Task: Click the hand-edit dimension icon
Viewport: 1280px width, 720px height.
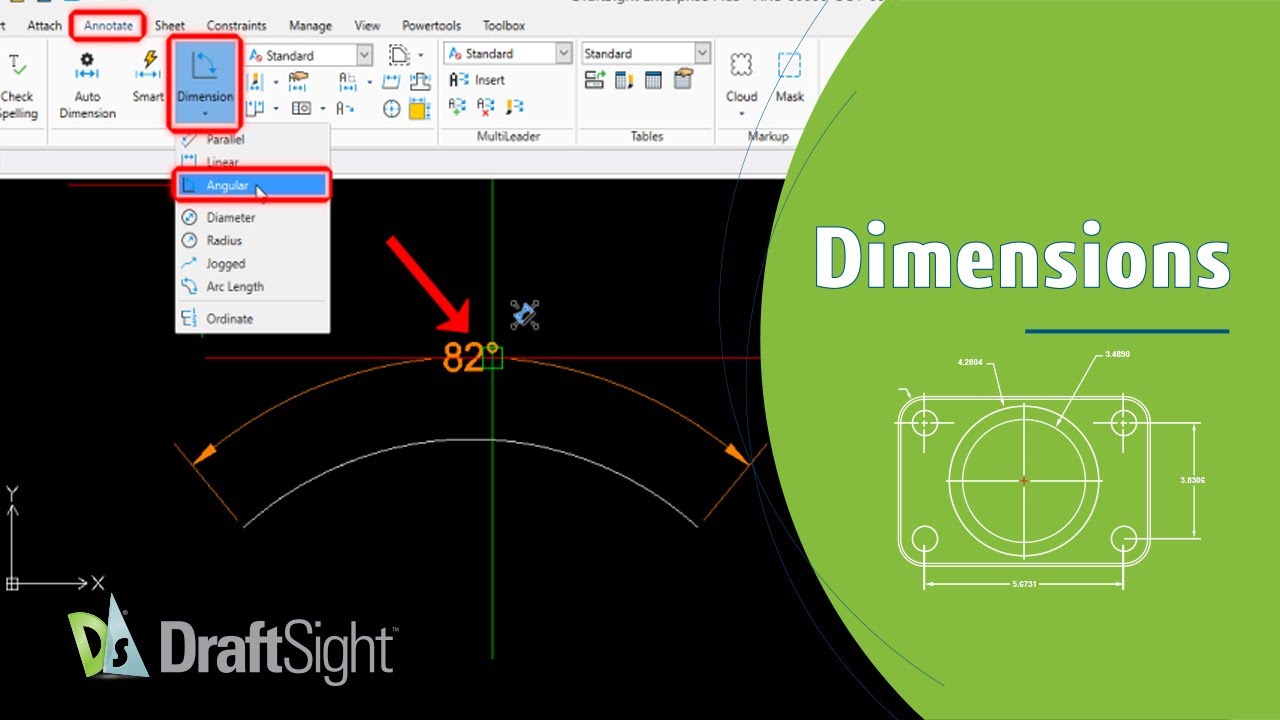Action: pos(299,81)
